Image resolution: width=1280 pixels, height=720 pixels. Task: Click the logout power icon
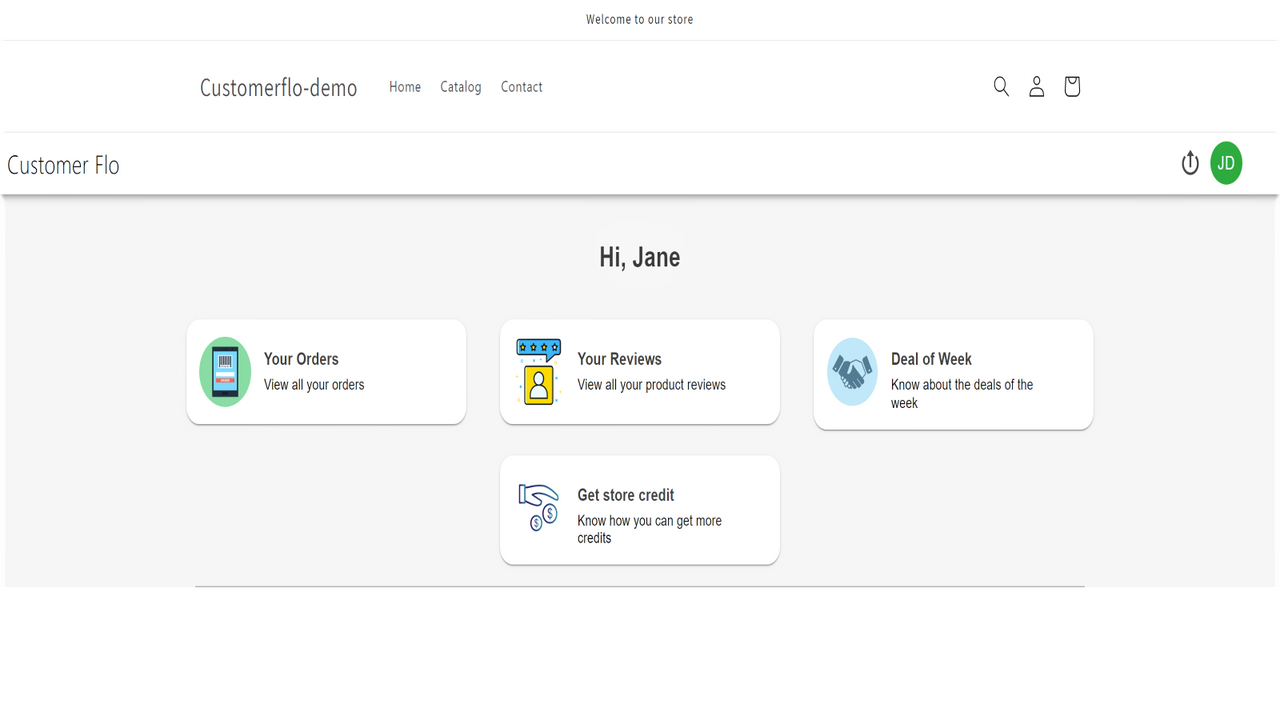coord(1190,162)
